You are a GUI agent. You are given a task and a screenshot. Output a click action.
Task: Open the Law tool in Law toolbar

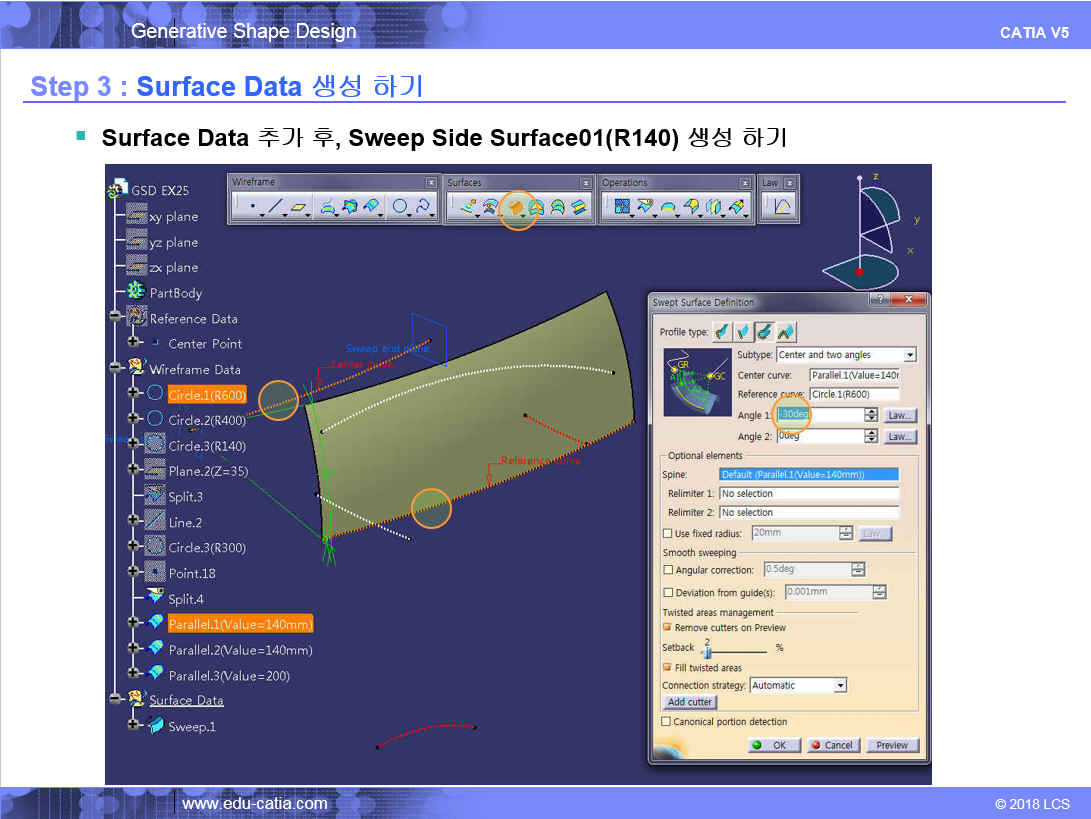pos(781,207)
